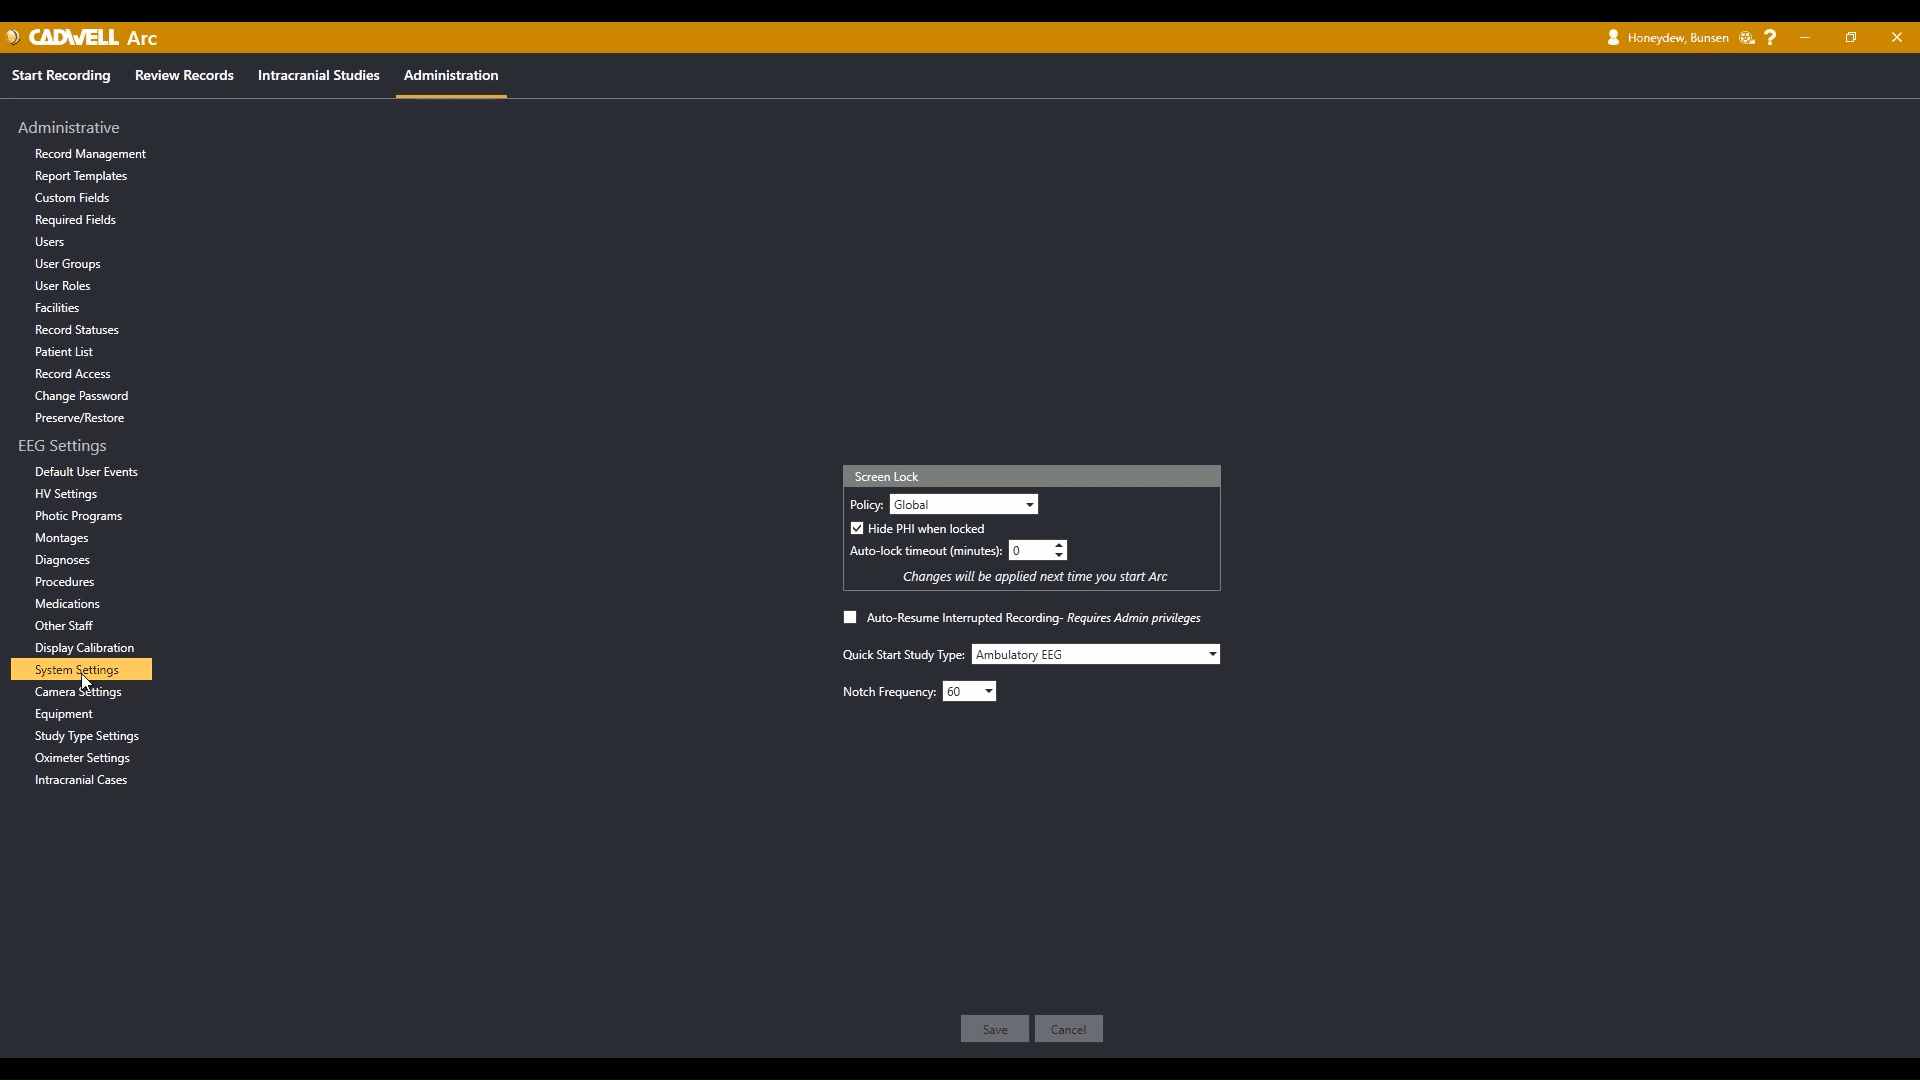This screenshot has height=1080, width=1920.
Task: Increase the Auto-lock timeout using the up arrow
Action: 1061,545
